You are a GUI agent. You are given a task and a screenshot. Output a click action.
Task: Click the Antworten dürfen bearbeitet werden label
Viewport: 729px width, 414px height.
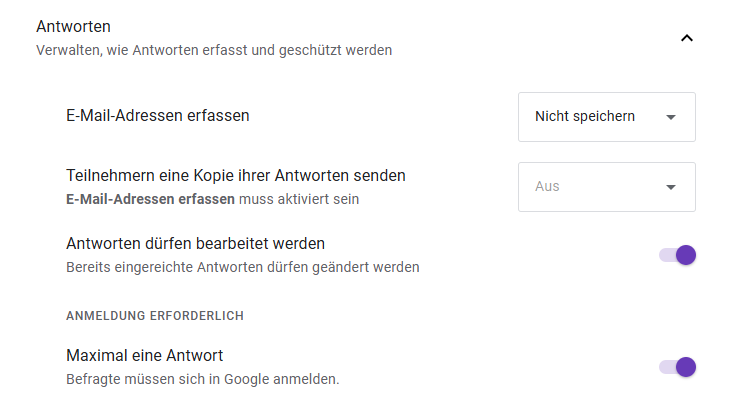pos(195,243)
